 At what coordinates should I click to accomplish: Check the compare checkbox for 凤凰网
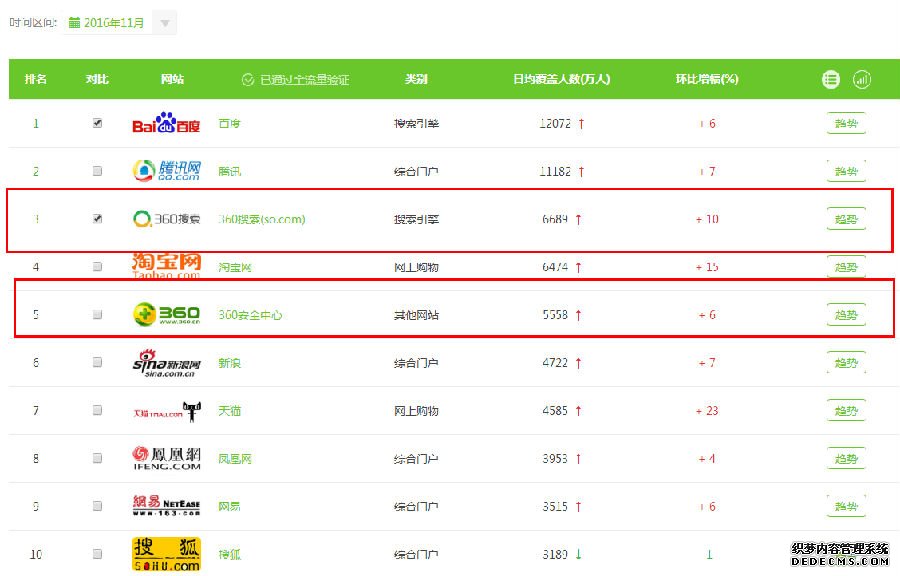(98, 458)
